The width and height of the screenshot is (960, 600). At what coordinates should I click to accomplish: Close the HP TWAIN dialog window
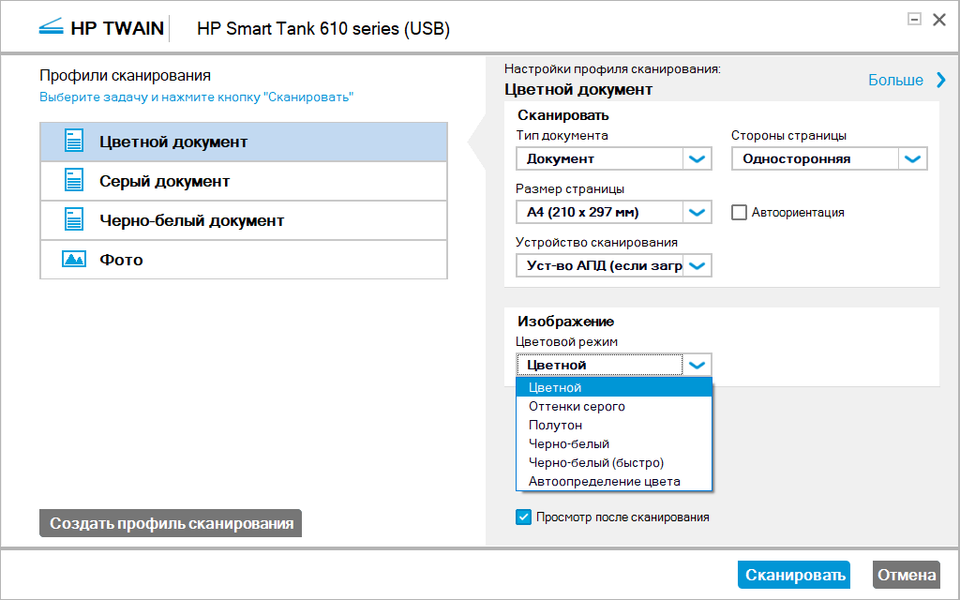[x=939, y=19]
